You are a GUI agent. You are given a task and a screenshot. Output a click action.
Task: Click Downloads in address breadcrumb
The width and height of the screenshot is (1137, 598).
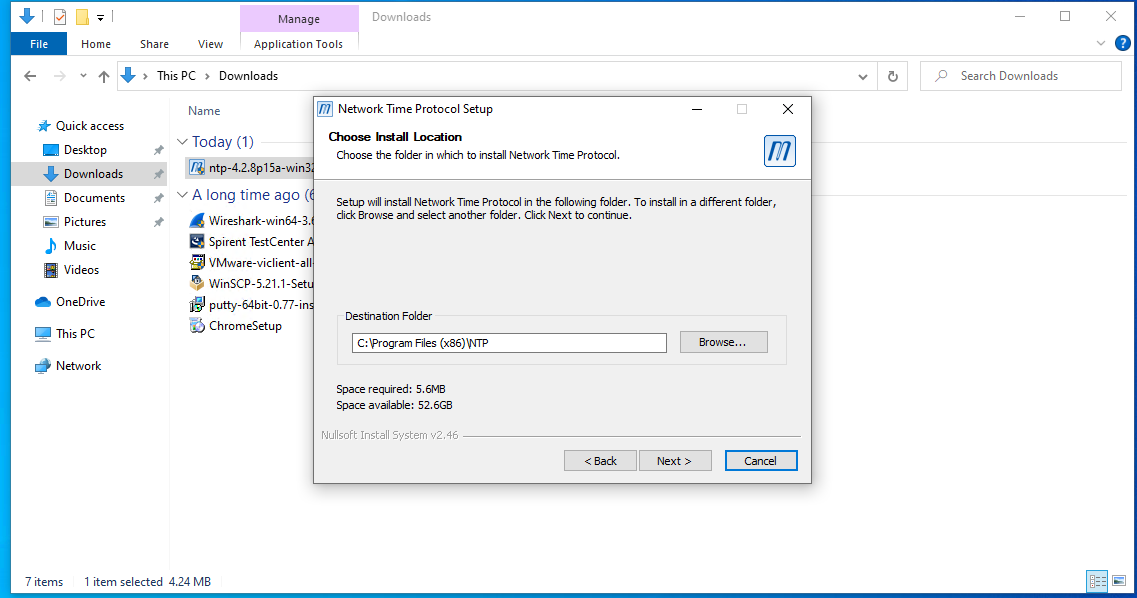249,76
